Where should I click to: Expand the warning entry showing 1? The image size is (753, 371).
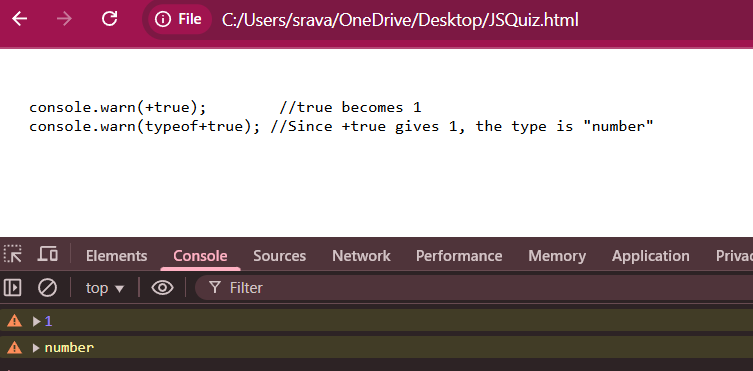tap(36, 322)
